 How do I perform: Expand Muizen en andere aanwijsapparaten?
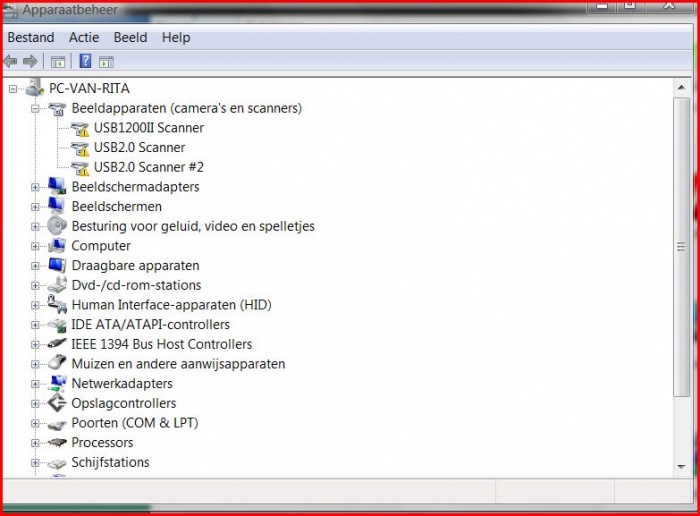point(35,364)
